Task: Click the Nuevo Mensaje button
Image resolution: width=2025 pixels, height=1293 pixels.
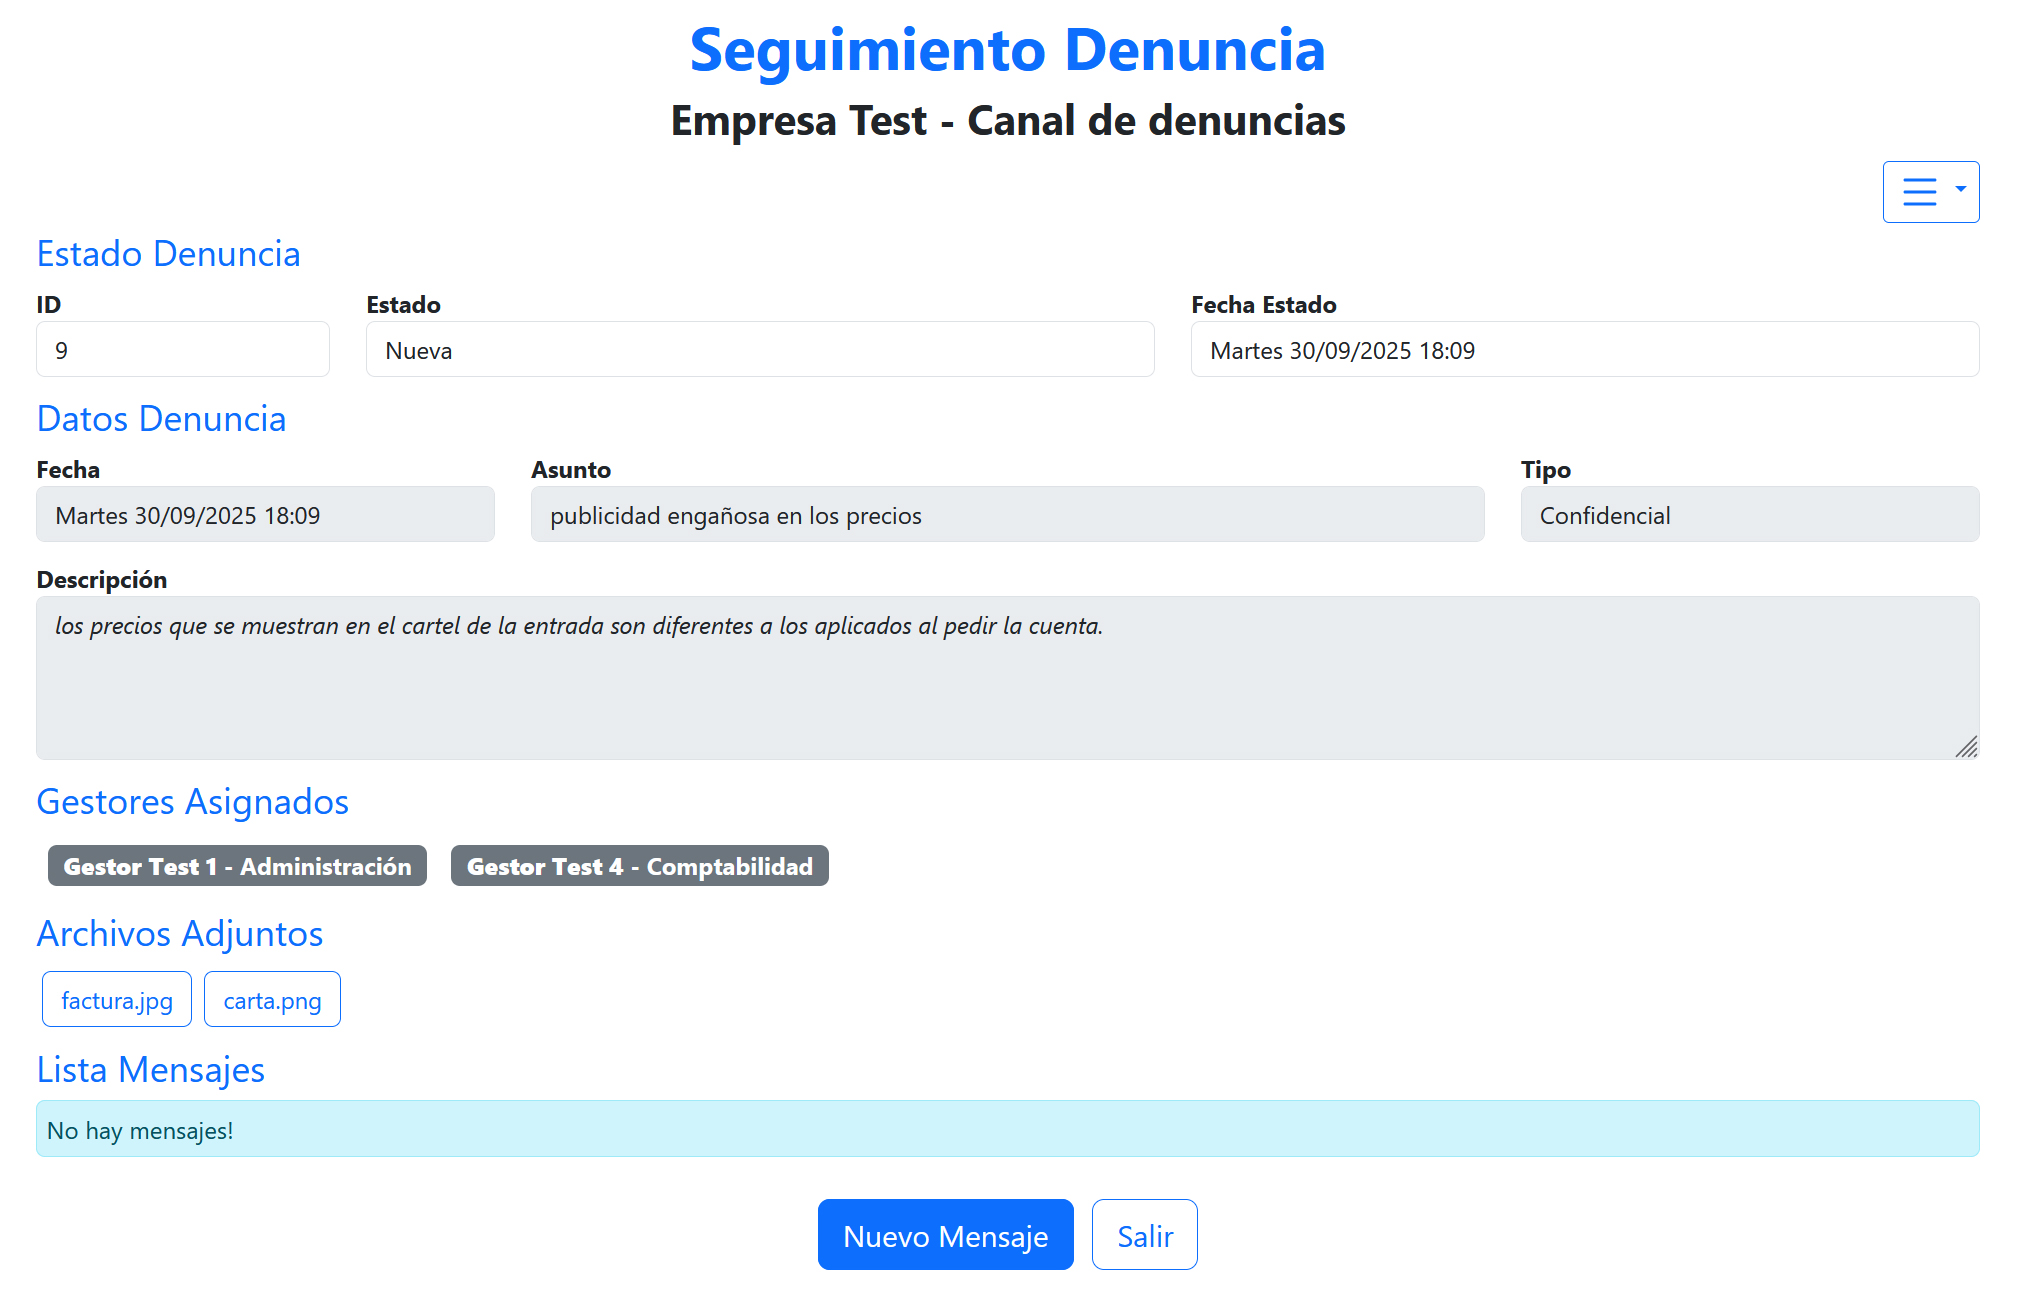Action: coord(944,1234)
